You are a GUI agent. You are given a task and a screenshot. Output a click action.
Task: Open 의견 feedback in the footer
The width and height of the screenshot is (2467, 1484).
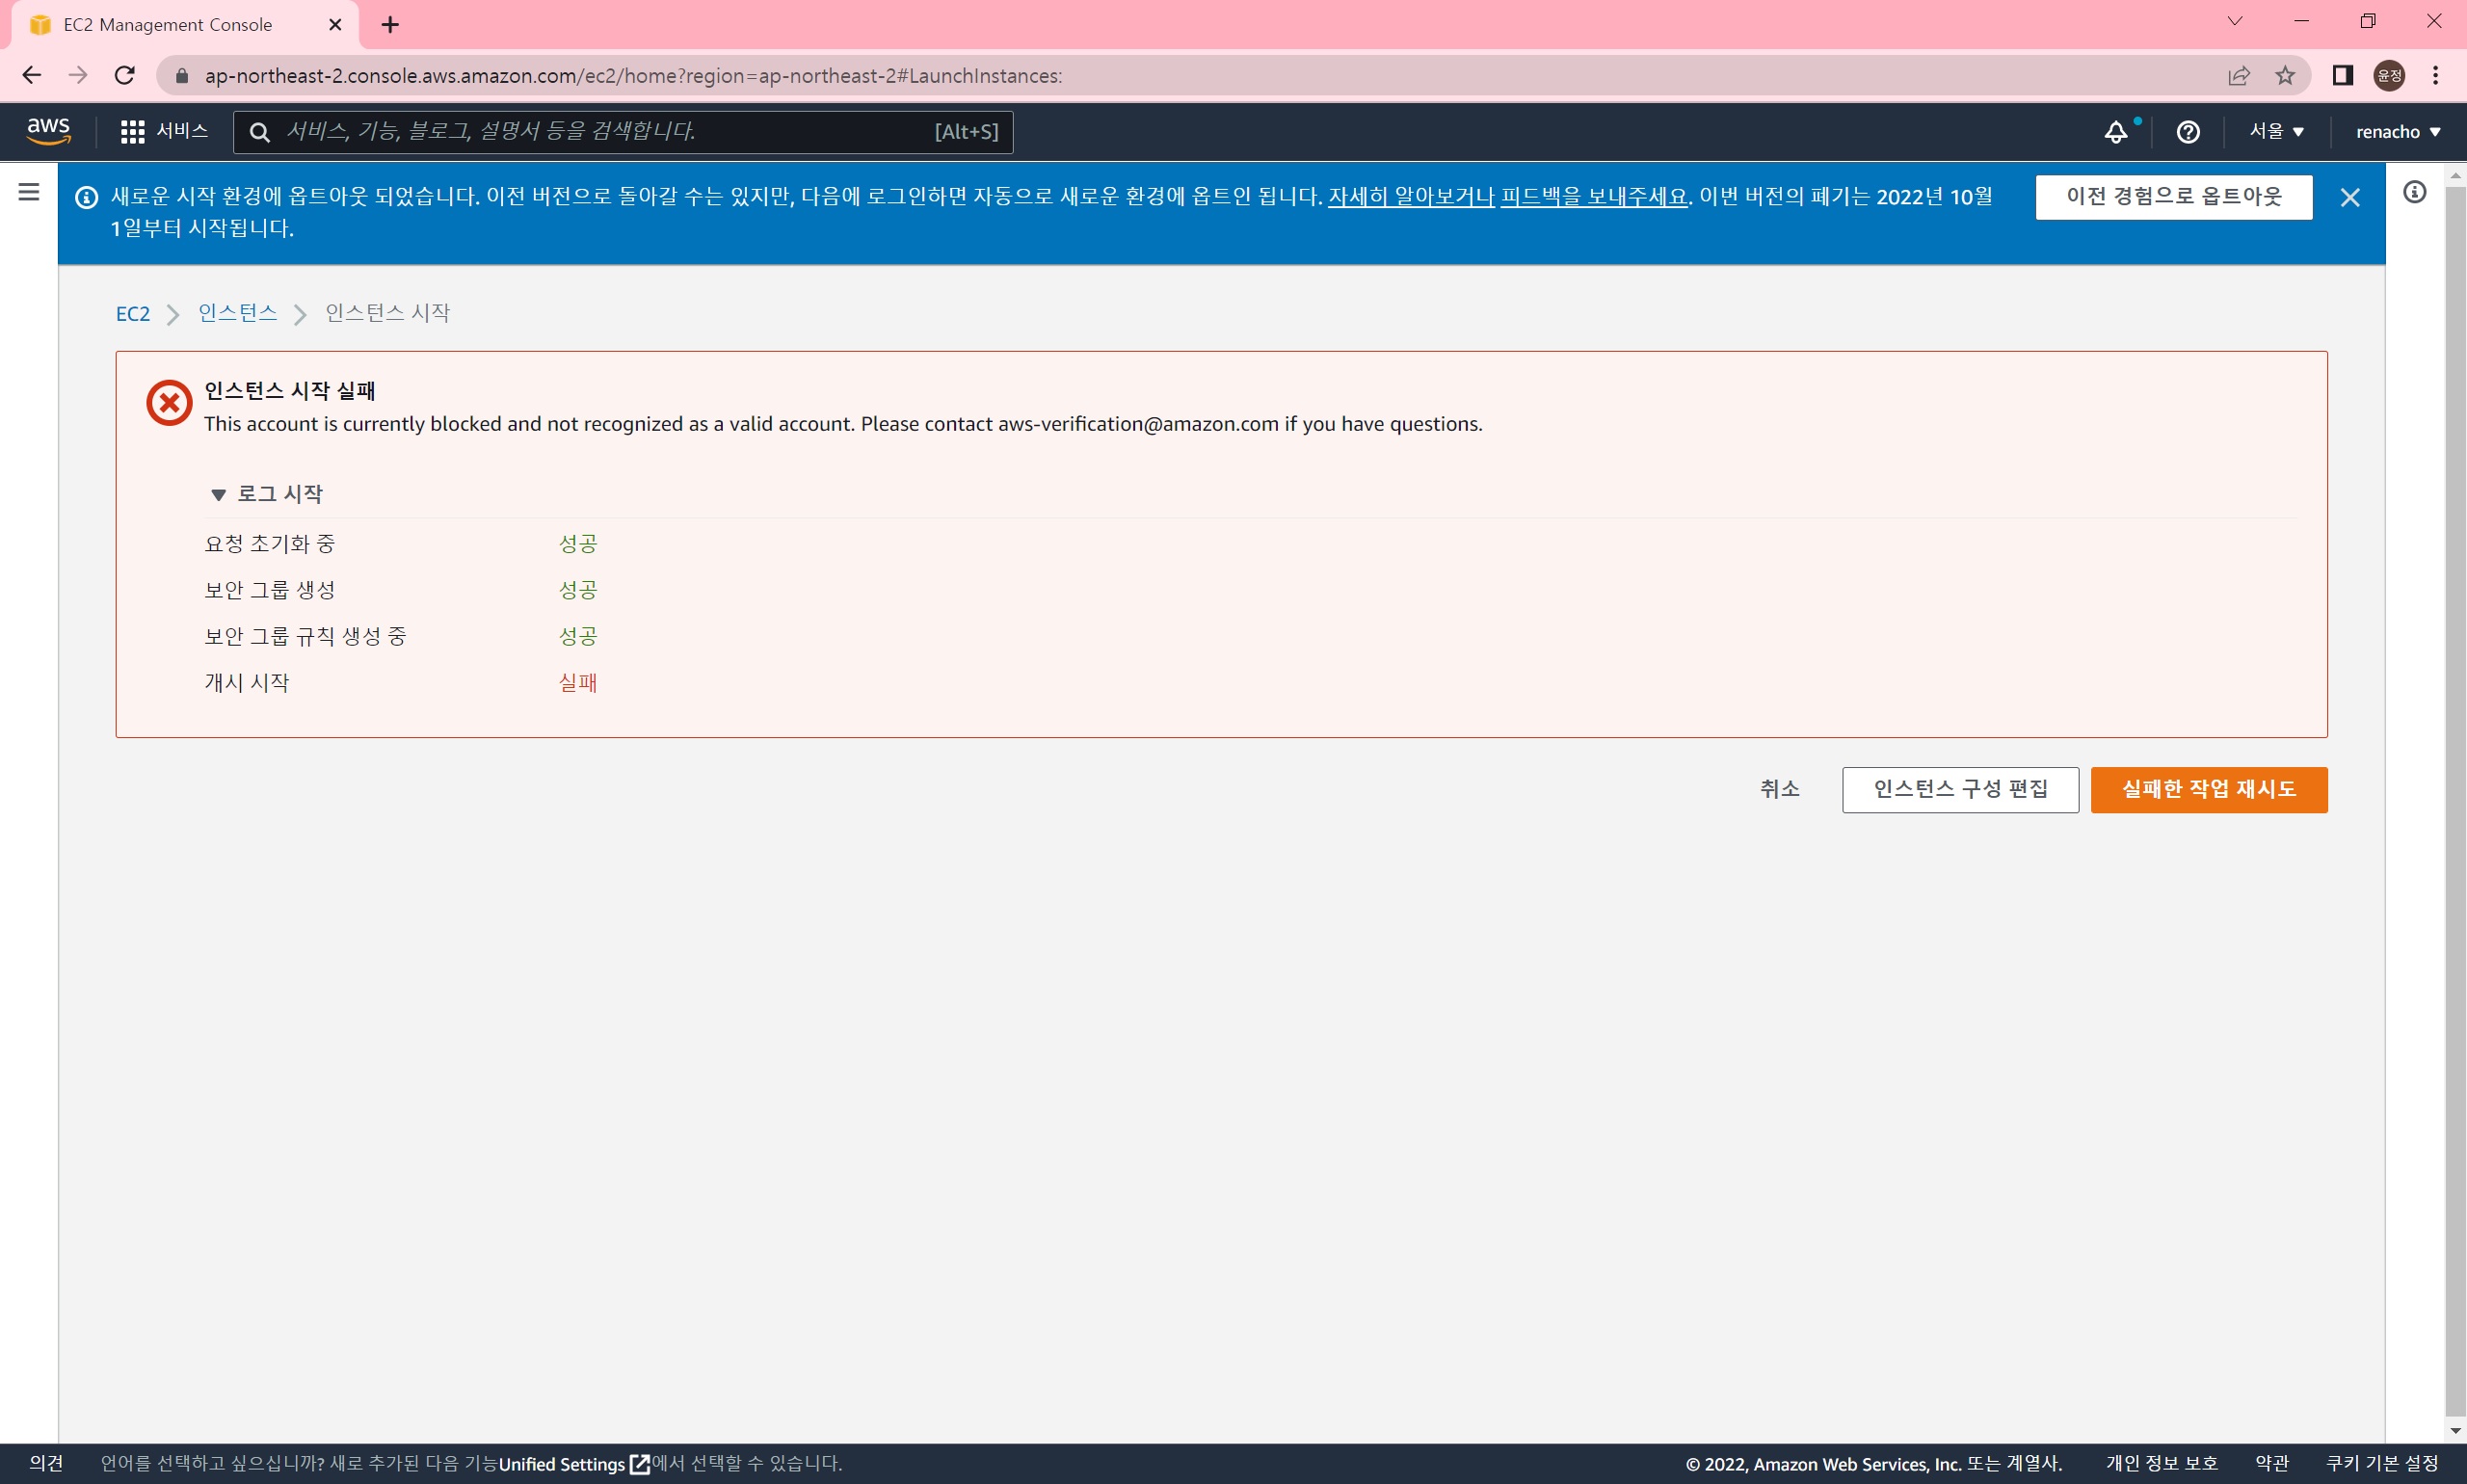click(46, 1463)
